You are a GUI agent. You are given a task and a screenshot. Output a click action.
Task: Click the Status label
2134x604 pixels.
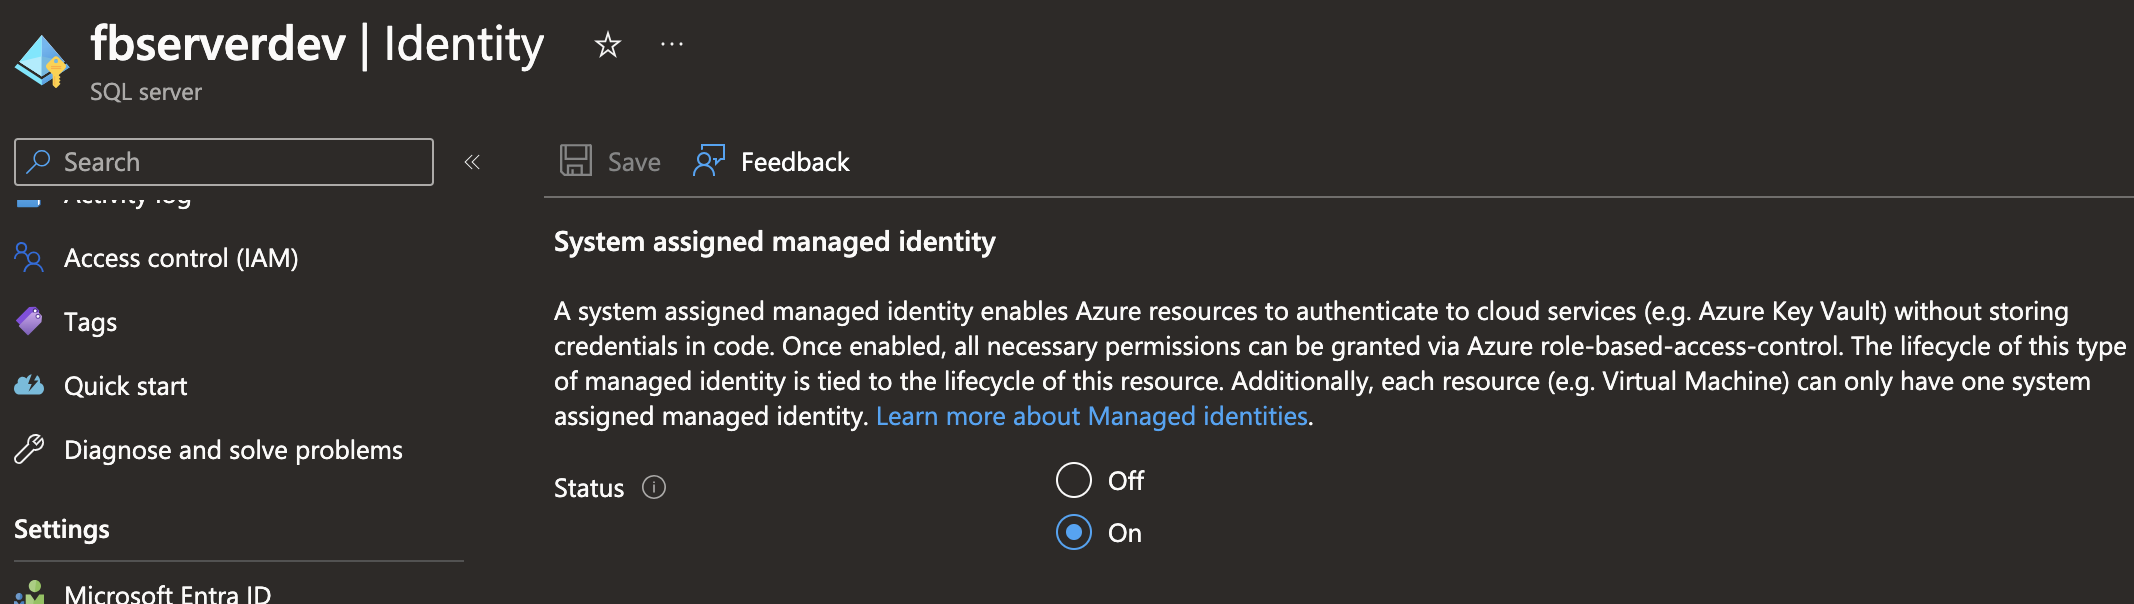(x=589, y=488)
